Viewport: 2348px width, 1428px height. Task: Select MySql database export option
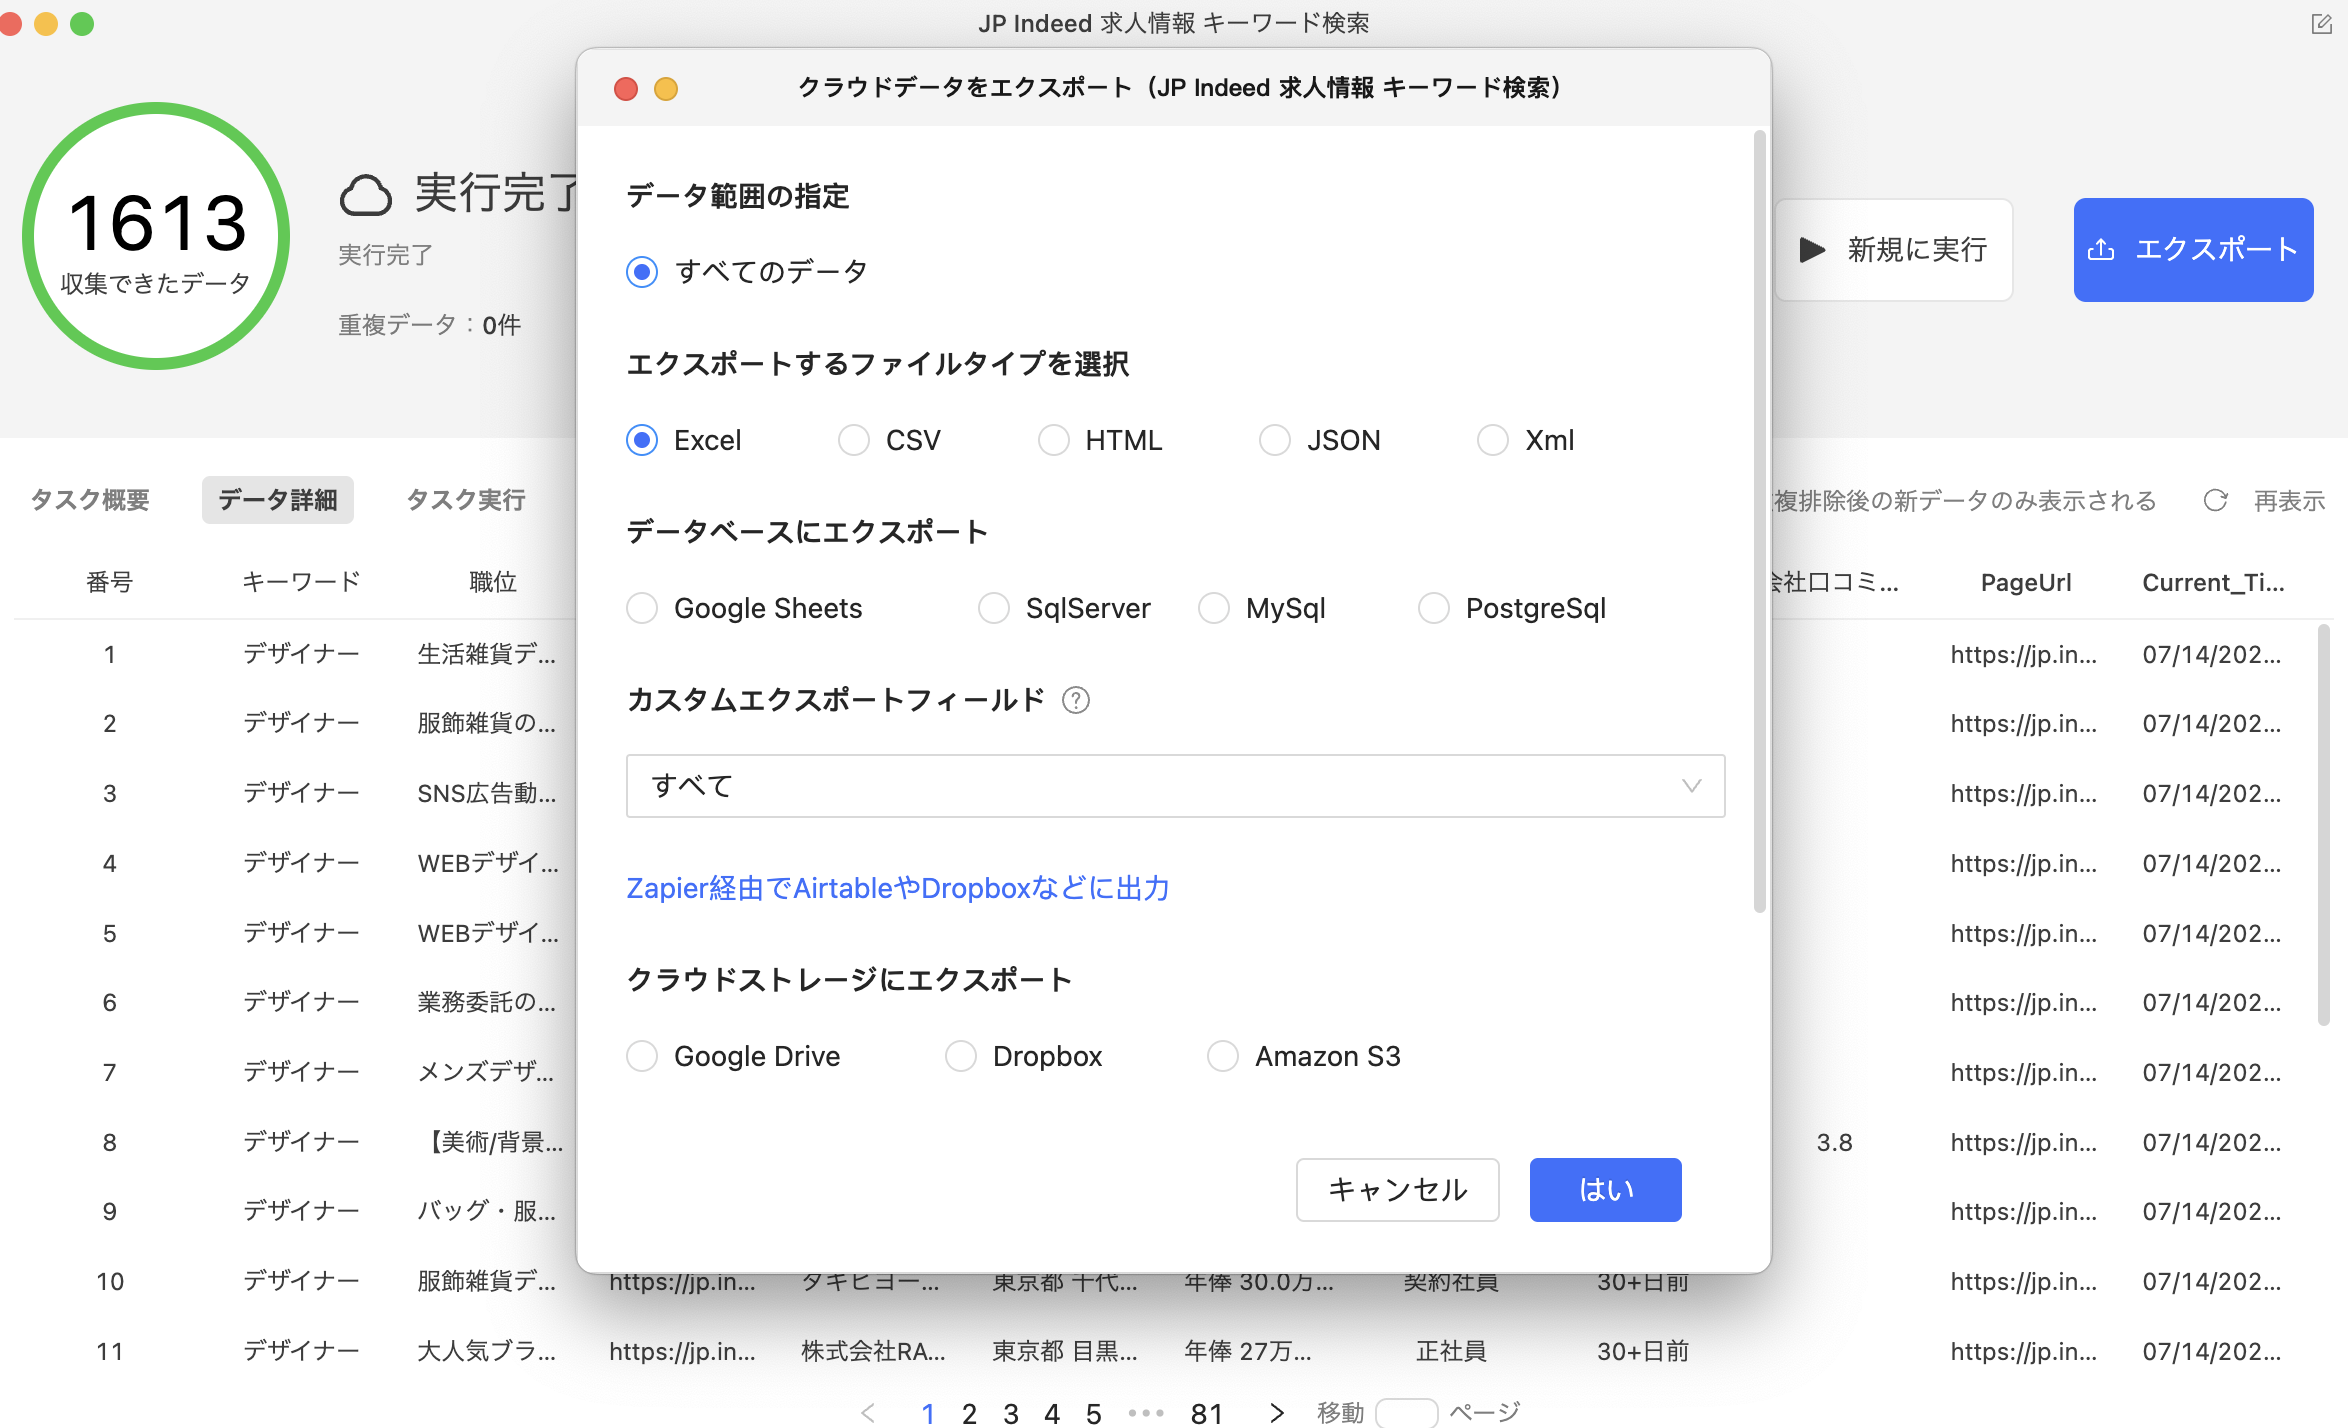pos(1214,608)
